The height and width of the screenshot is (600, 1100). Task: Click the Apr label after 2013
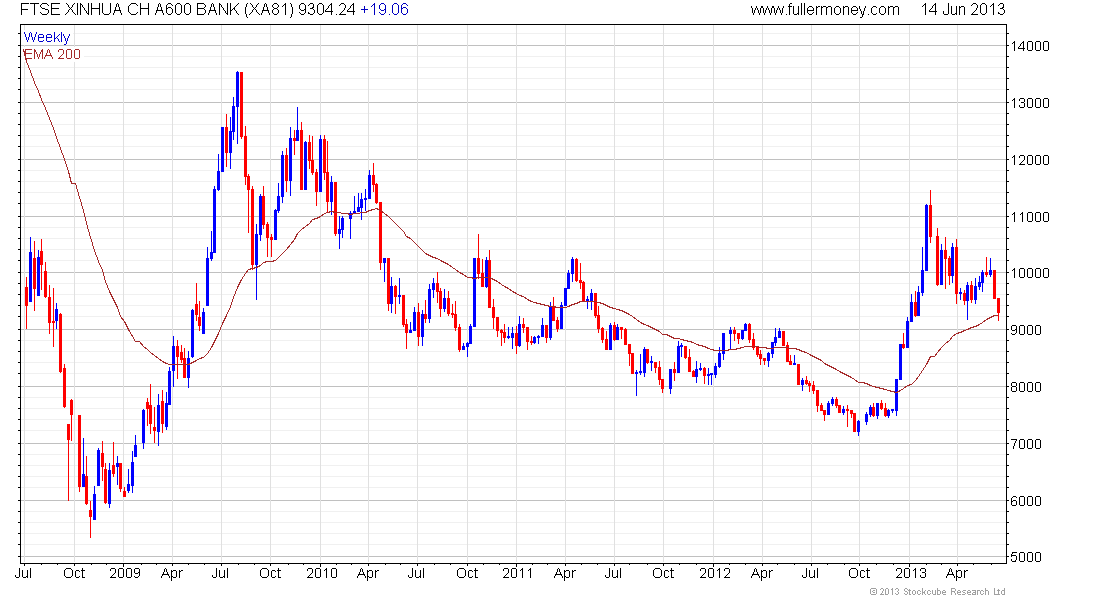[x=957, y=573]
